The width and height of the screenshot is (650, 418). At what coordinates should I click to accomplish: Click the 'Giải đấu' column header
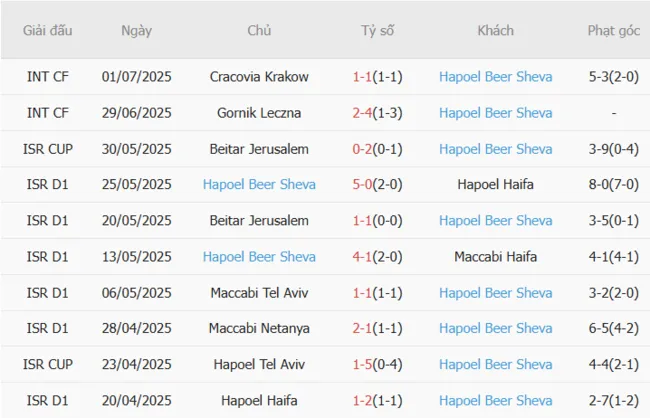coord(47,31)
